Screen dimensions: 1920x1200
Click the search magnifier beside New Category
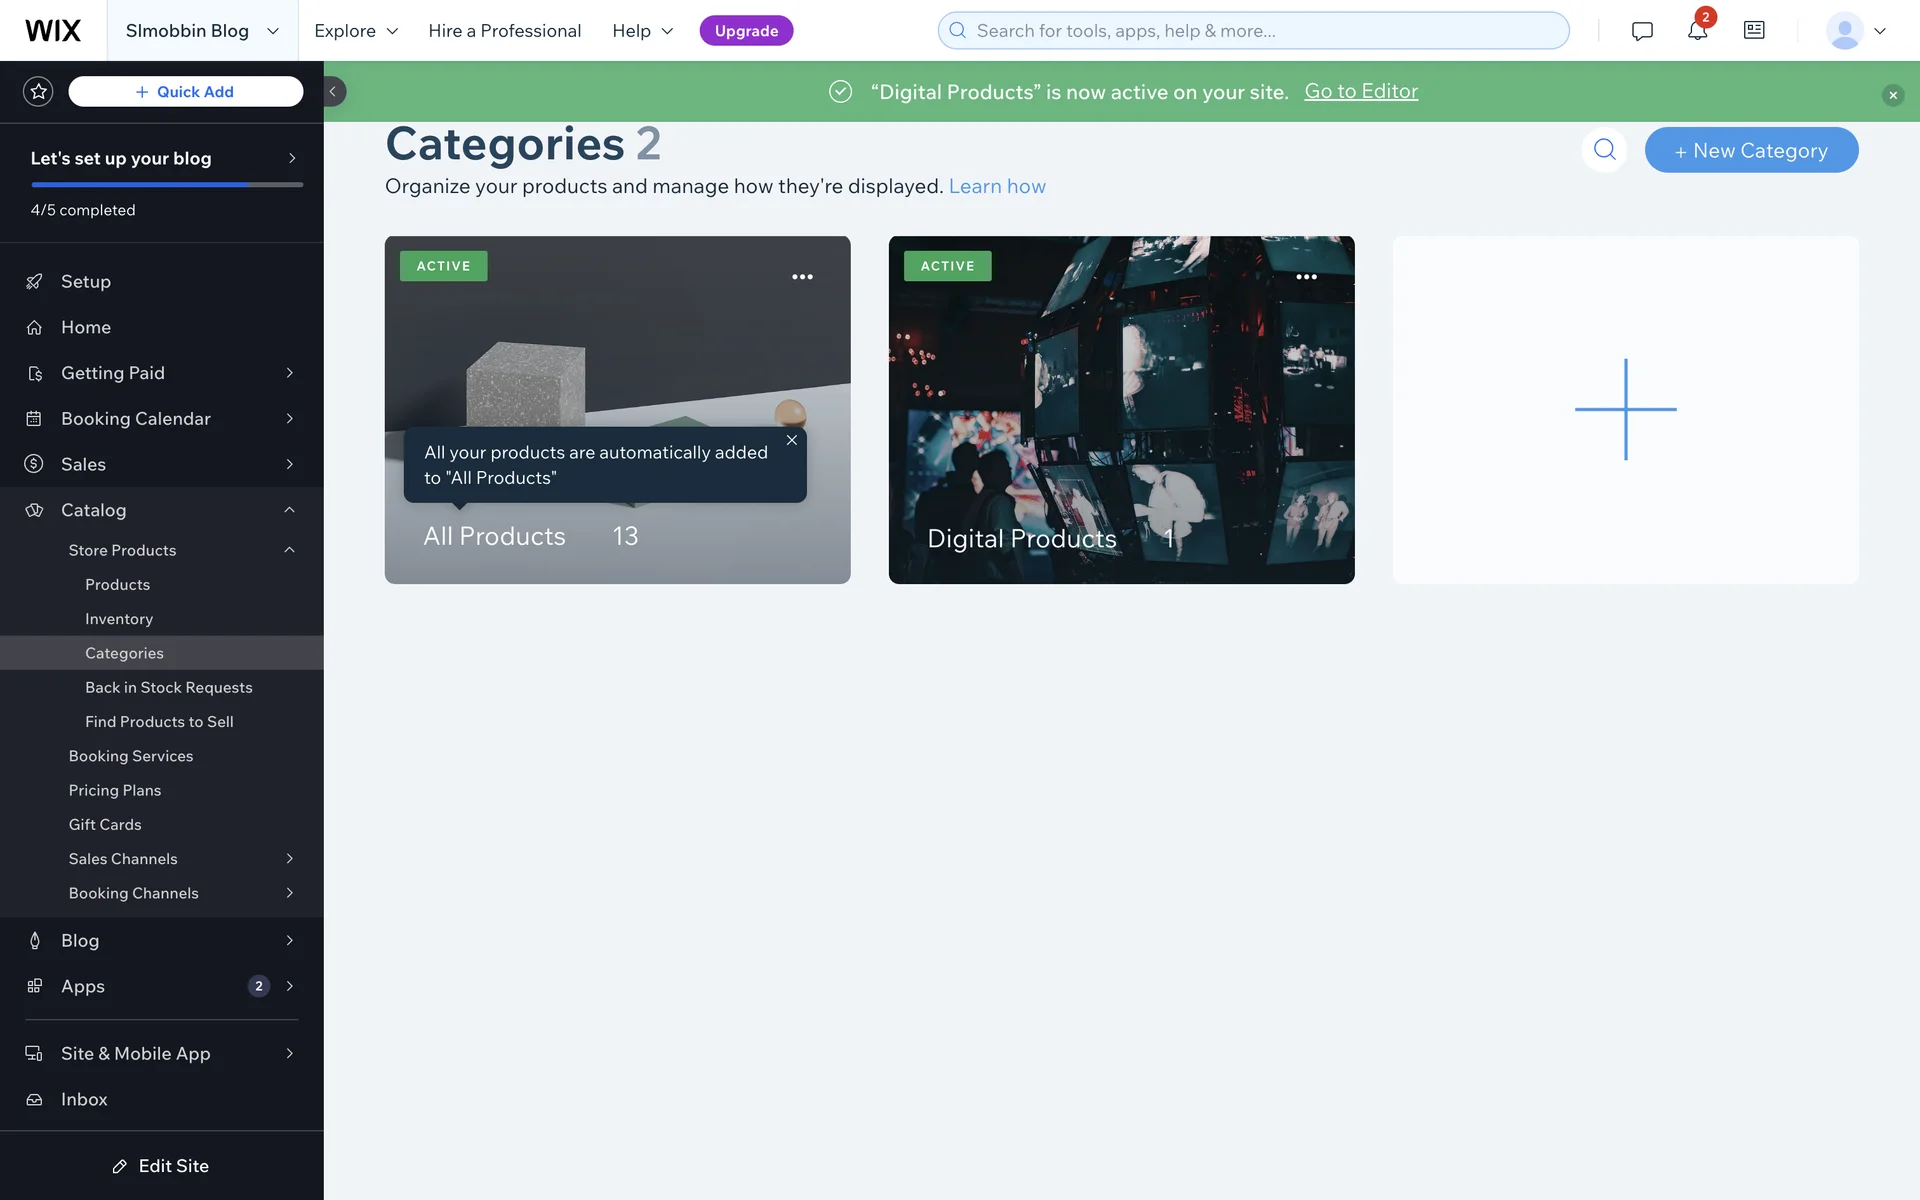coord(1604,150)
